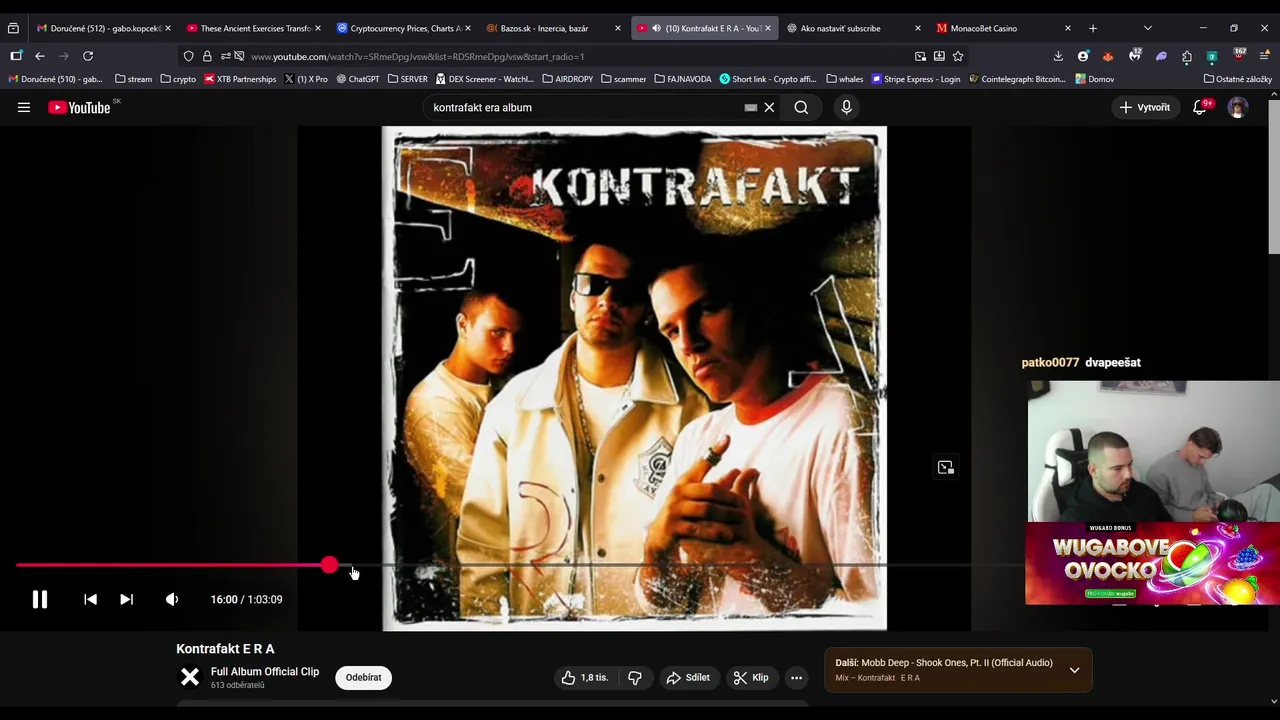Image resolution: width=1280 pixels, height=720 pixels.
Task: Click the browser address bar URL
Action: [417, 56]
